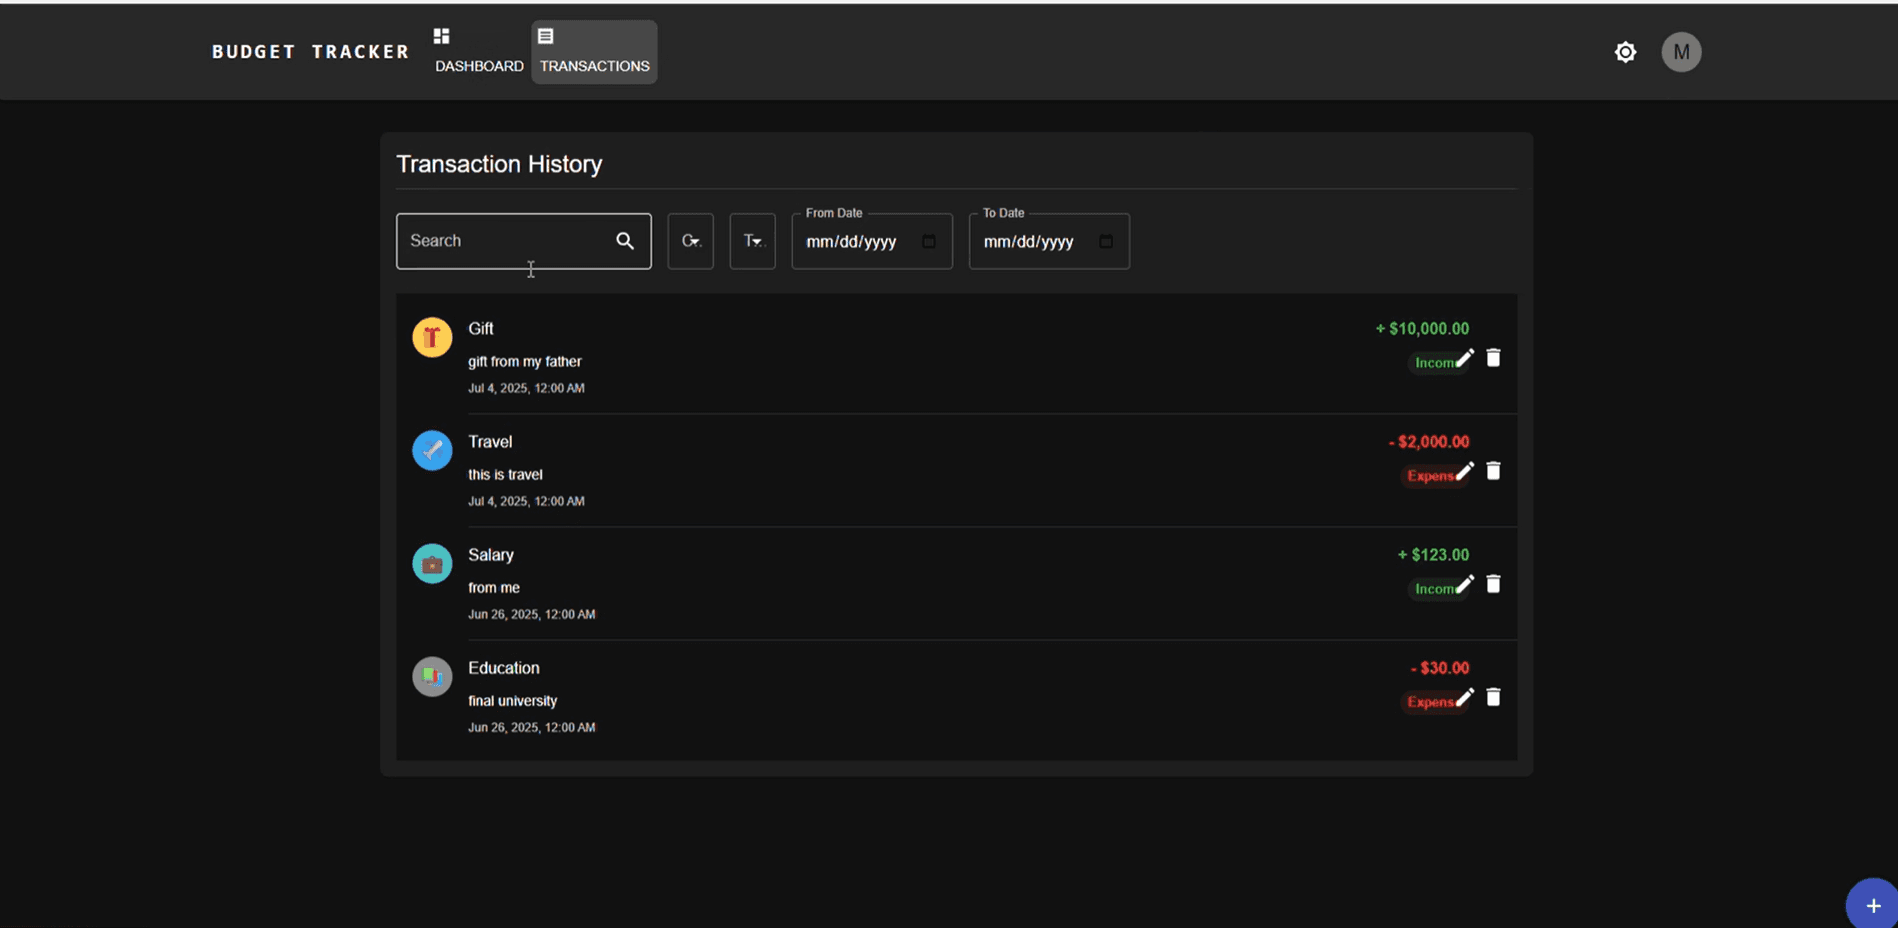Open the Dashboard tab

click(x=479, y=52)
